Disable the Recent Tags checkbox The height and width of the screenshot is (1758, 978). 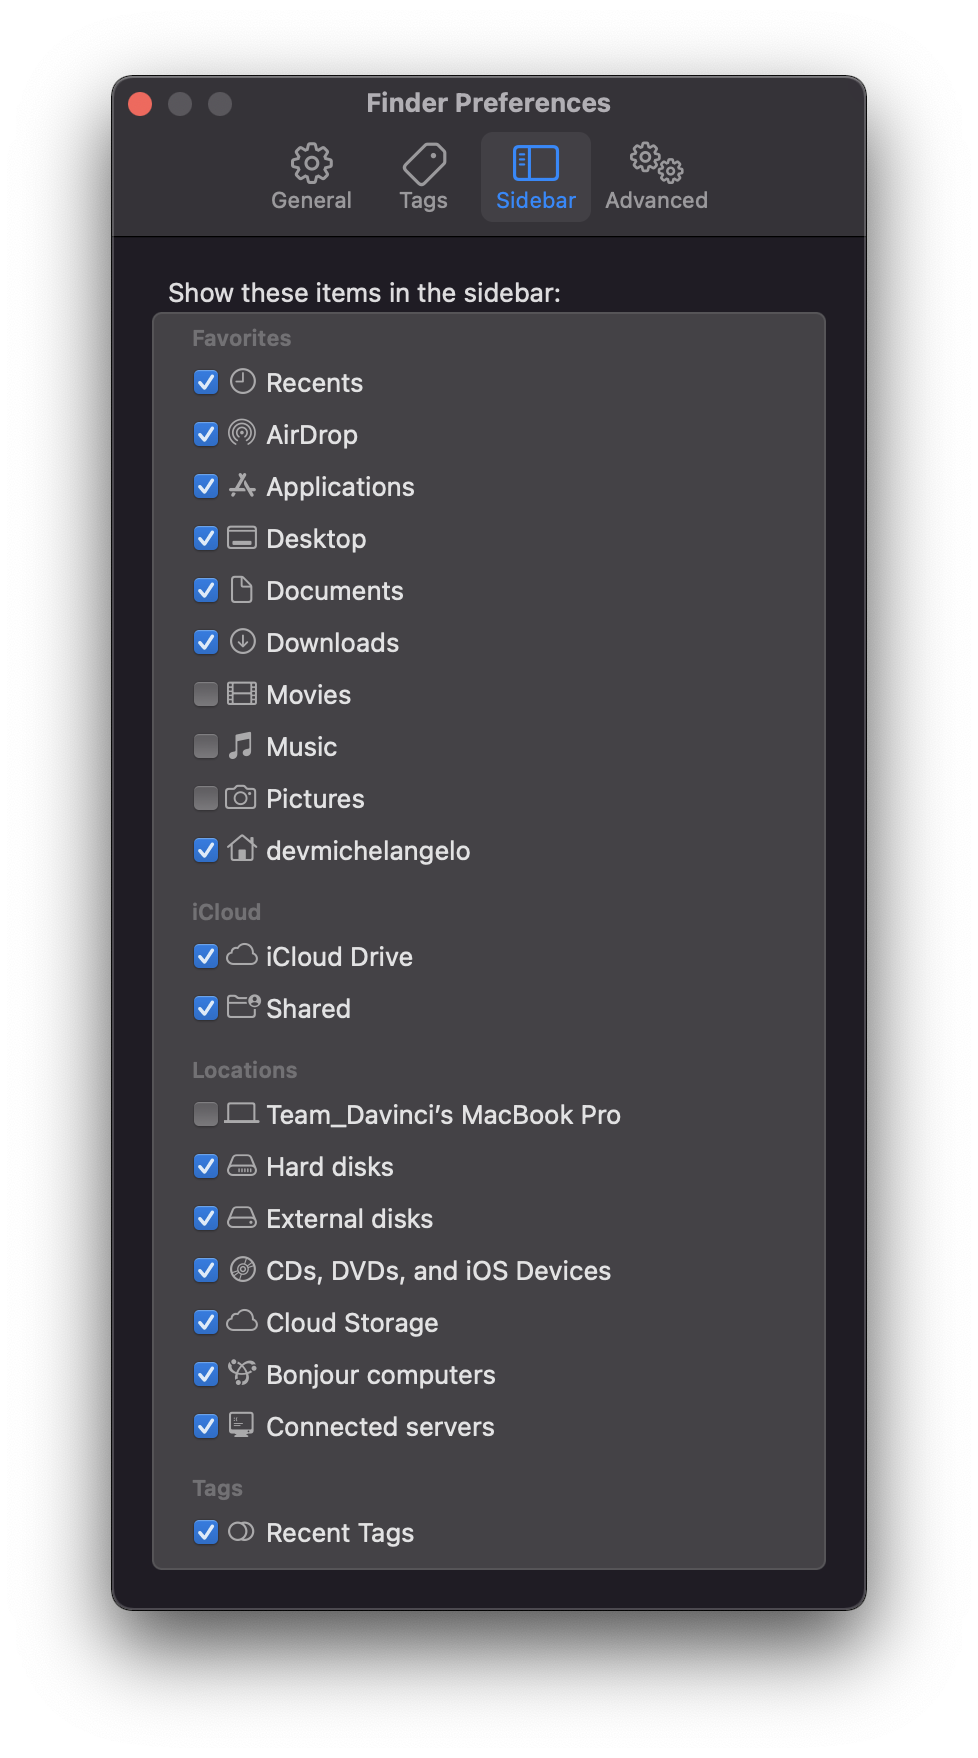coord(206,1532)
